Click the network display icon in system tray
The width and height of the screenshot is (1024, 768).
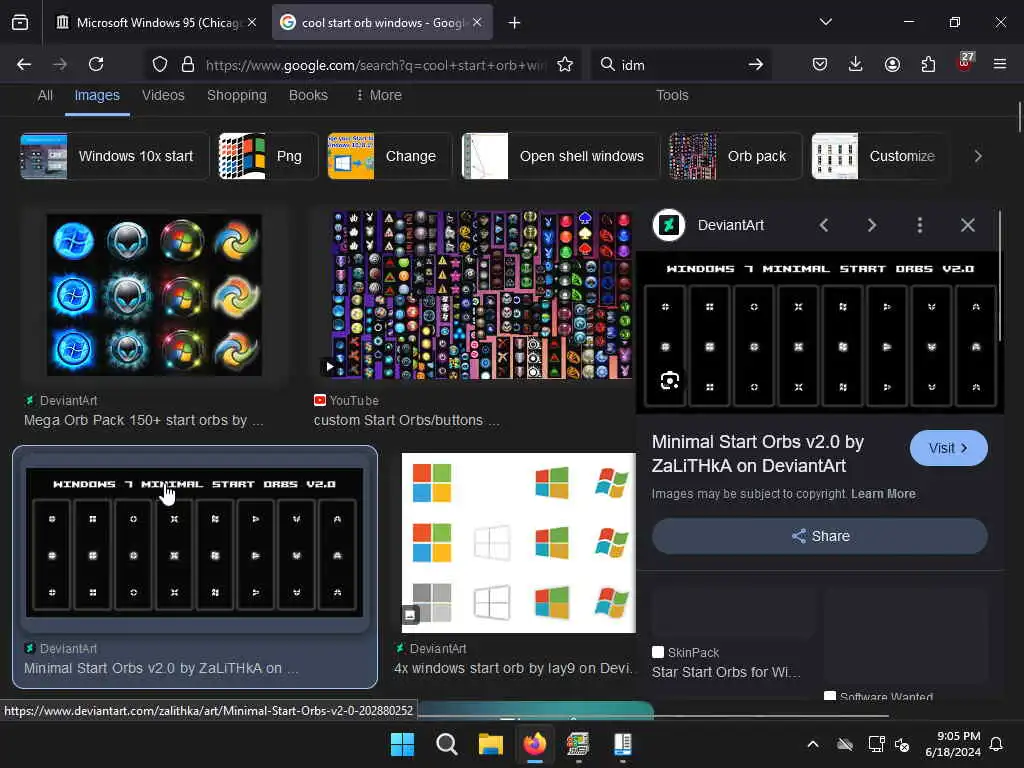point(876,744)
